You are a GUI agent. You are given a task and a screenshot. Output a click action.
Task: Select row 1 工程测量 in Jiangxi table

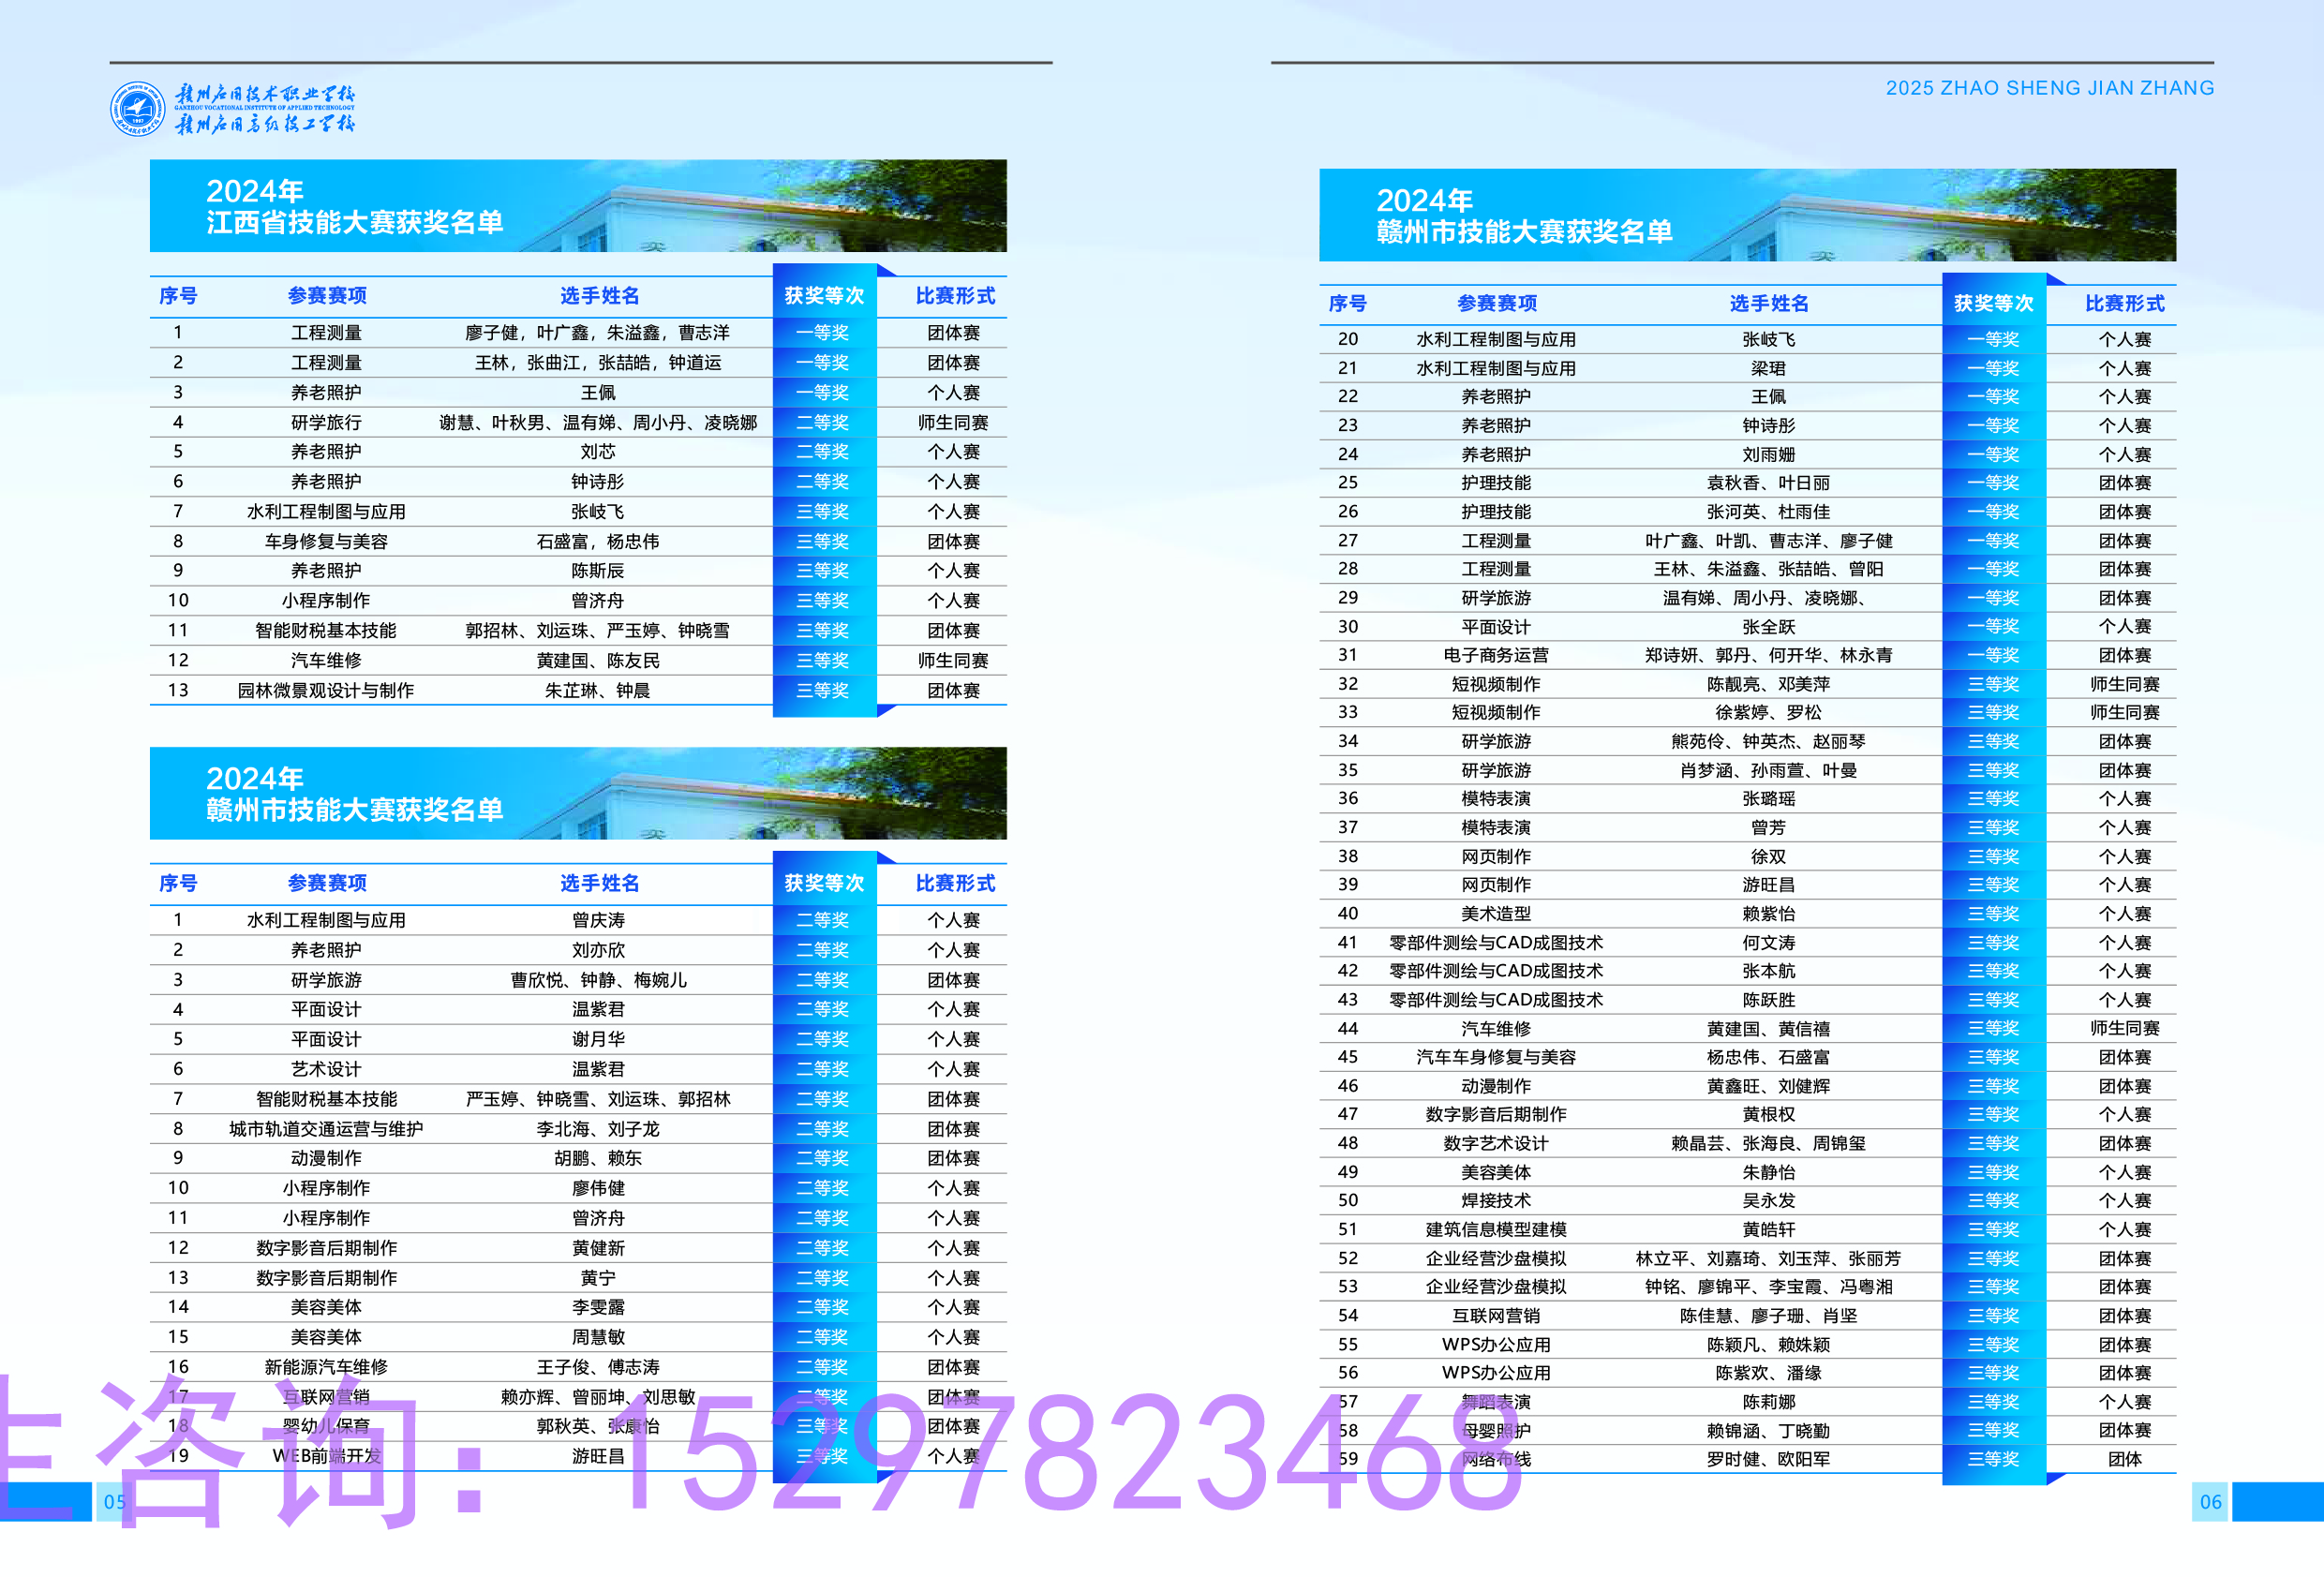click(x=326, y=332)
